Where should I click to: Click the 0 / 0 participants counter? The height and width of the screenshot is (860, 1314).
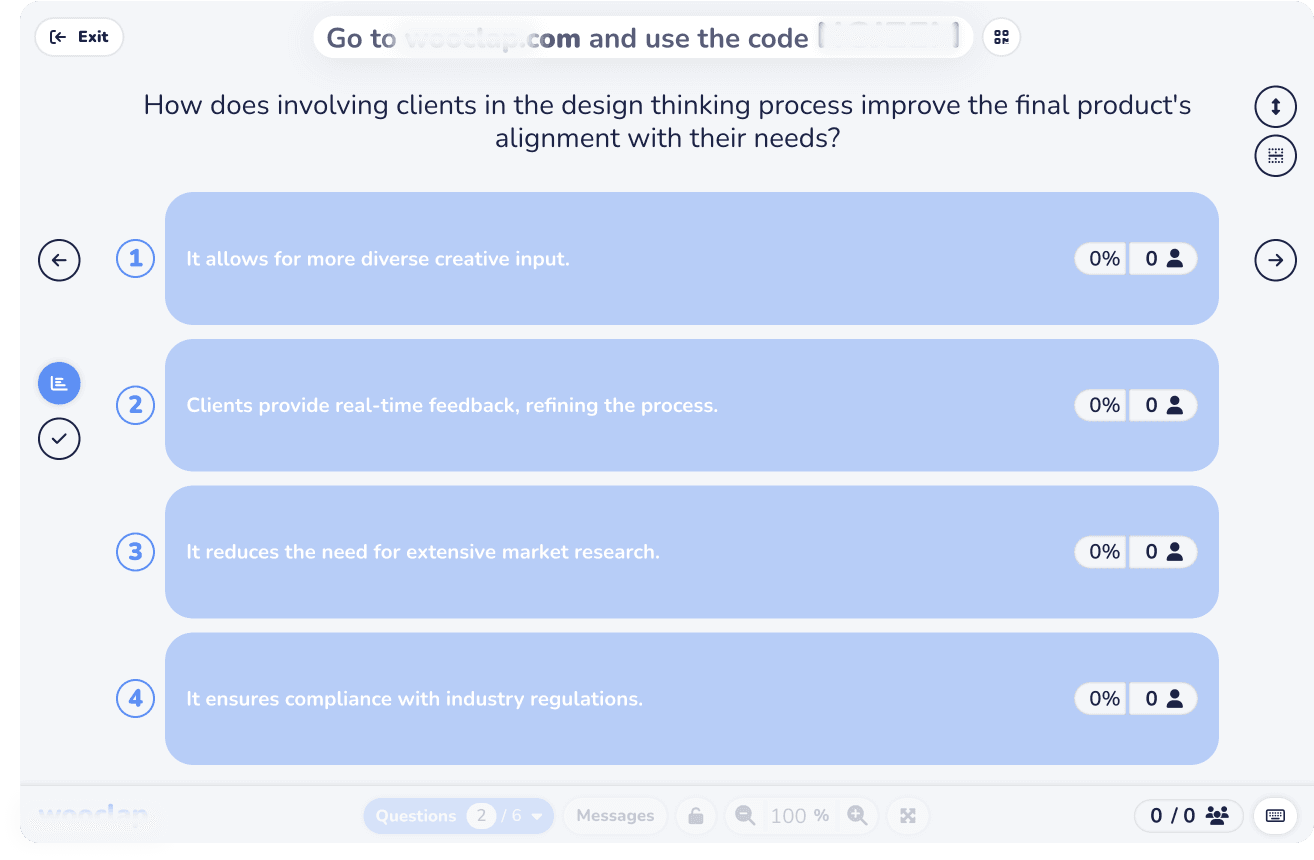(1188, 816)
